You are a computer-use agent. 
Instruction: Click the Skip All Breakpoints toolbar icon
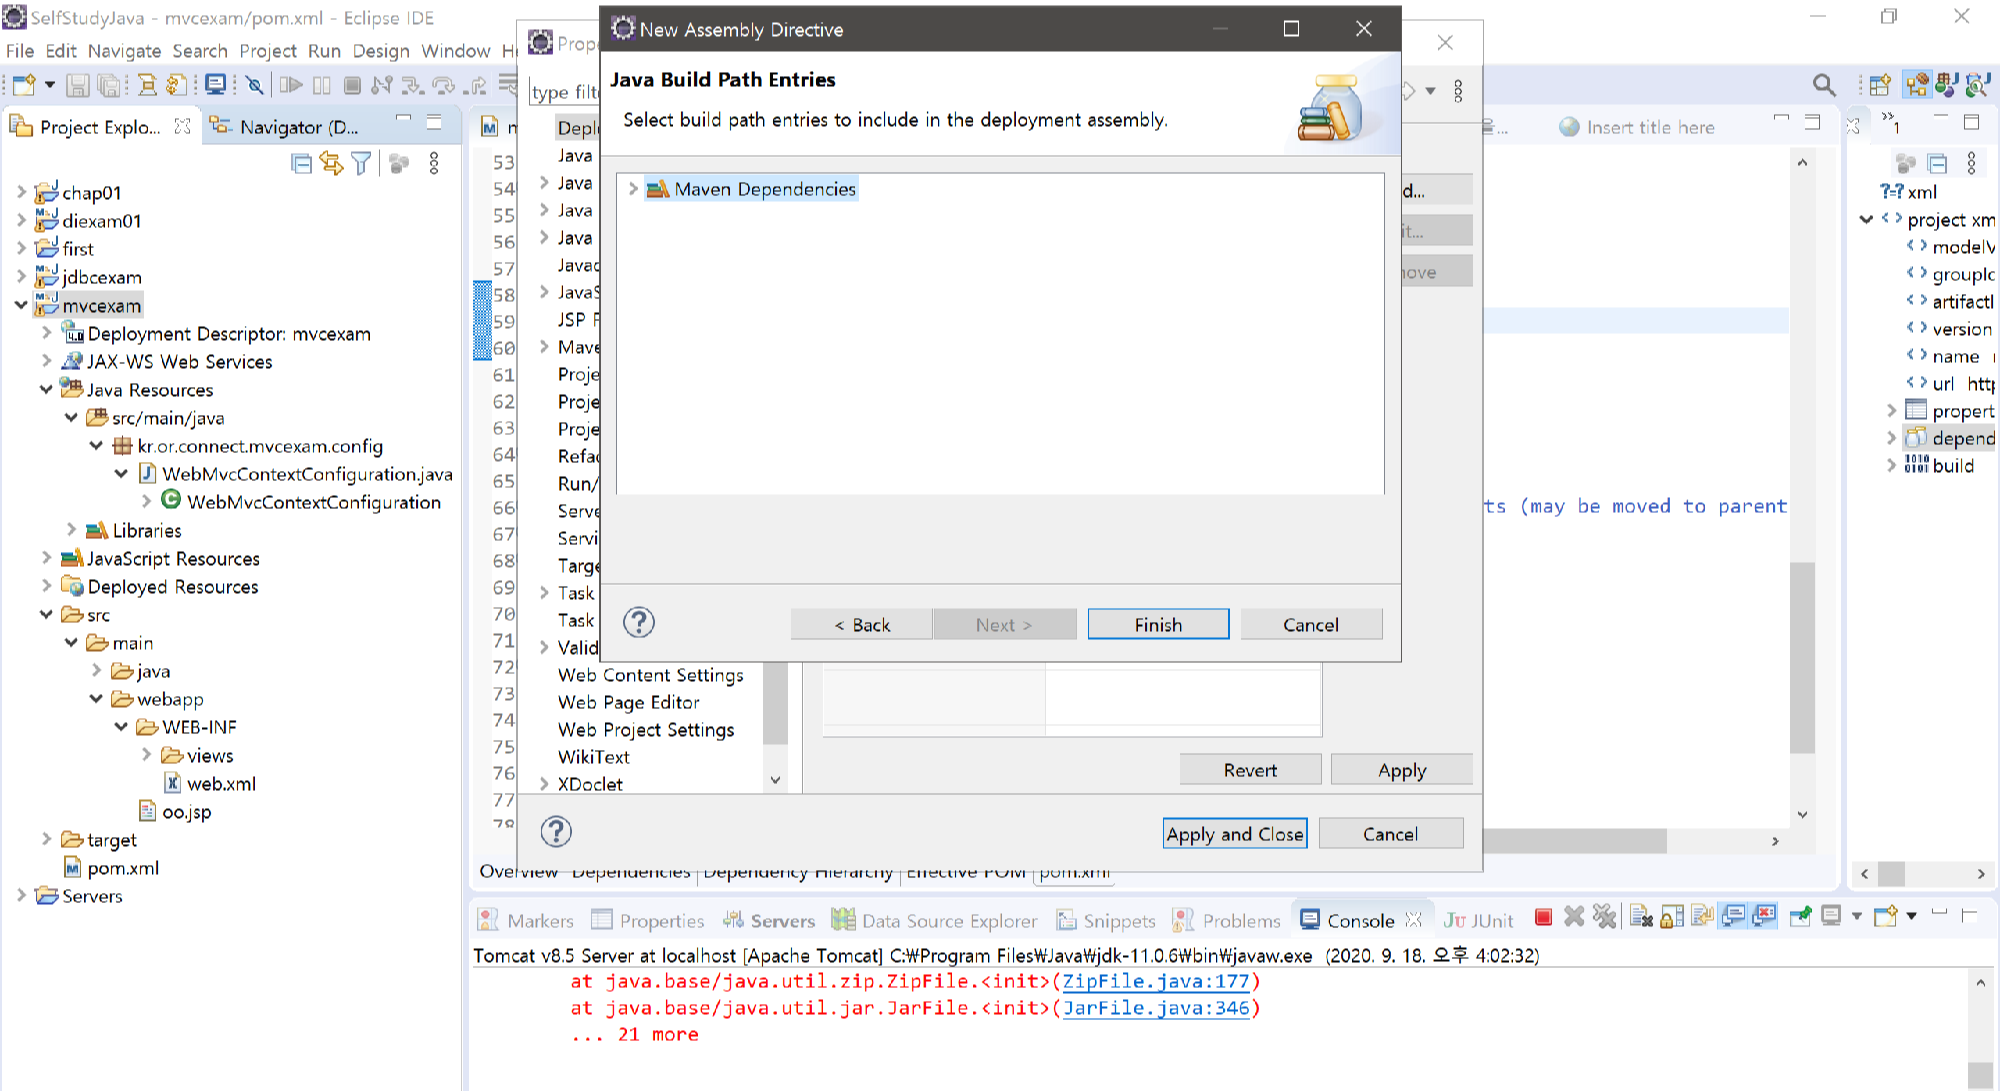point(255,86)
